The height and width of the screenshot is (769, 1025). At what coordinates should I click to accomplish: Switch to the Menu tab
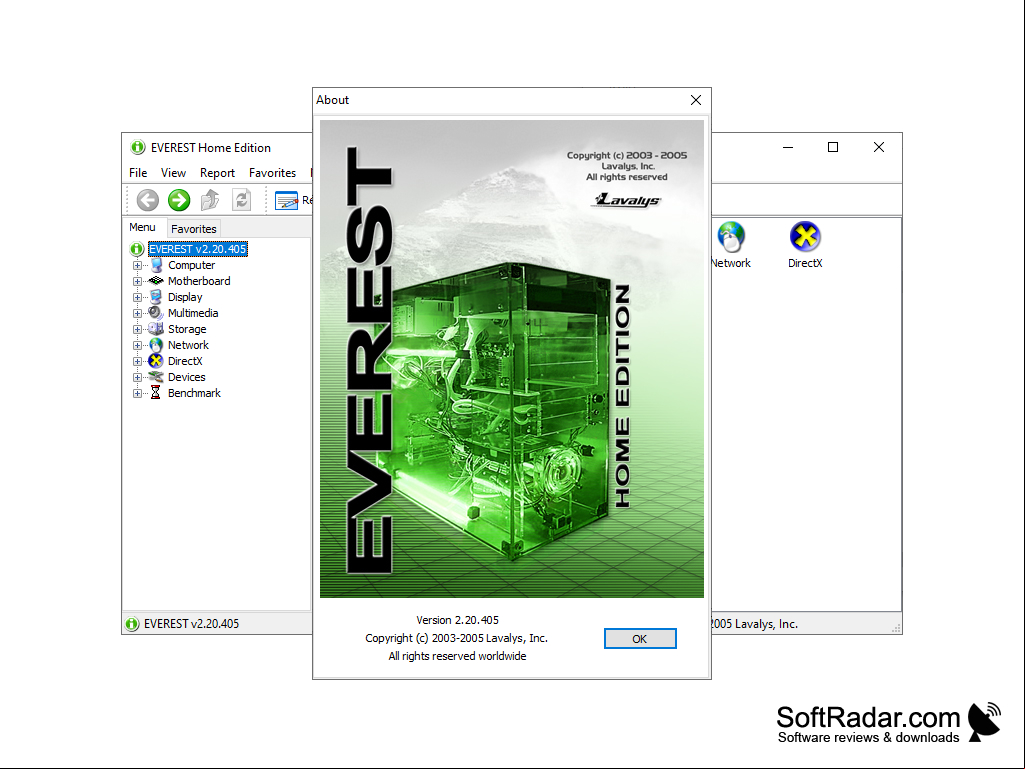pyautogui.click(x=143, y=228)
